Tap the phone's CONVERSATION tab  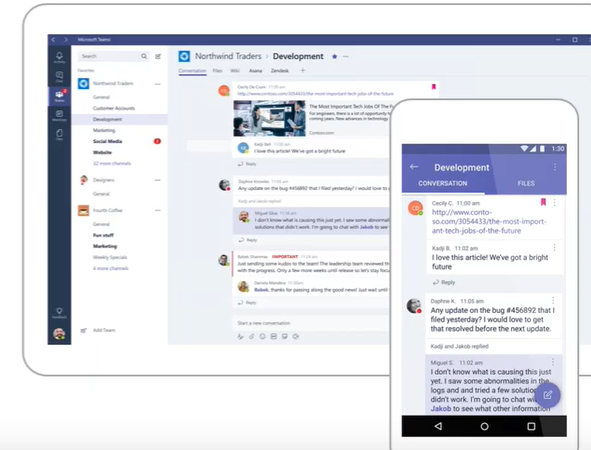point(442,183)
